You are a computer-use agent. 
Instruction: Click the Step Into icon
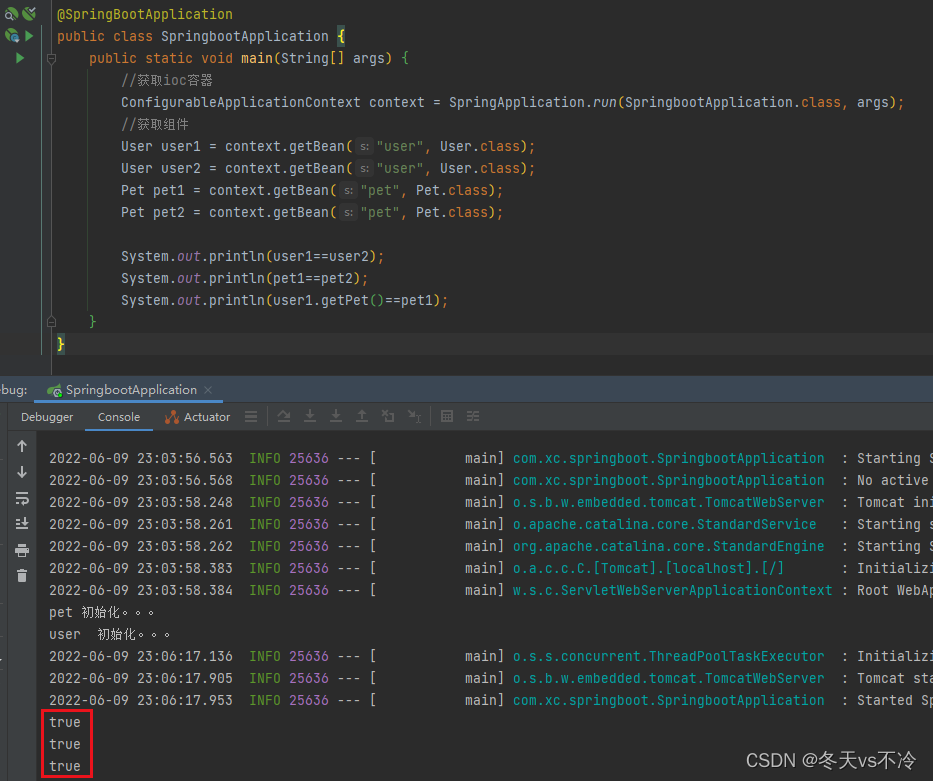(310, 416)
